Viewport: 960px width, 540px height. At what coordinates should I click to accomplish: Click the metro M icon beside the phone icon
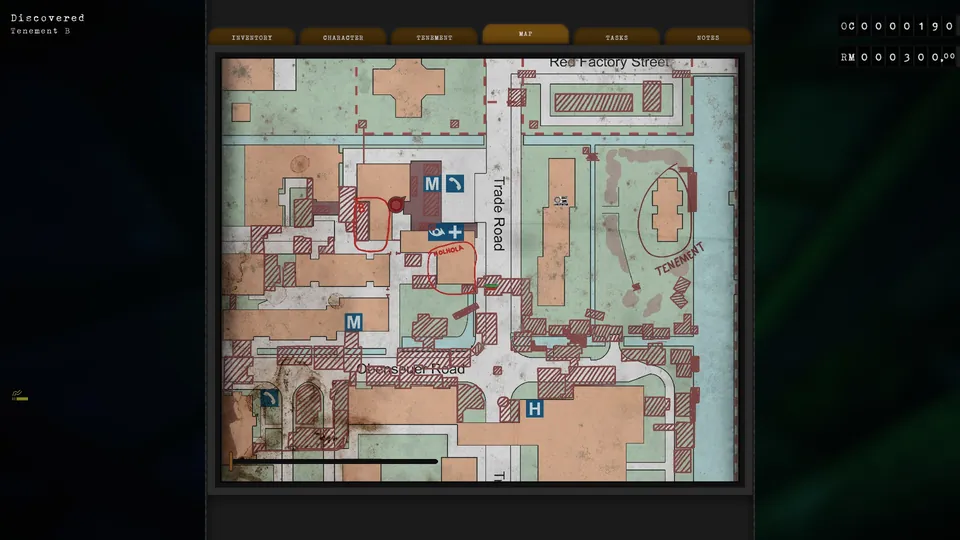432,184
